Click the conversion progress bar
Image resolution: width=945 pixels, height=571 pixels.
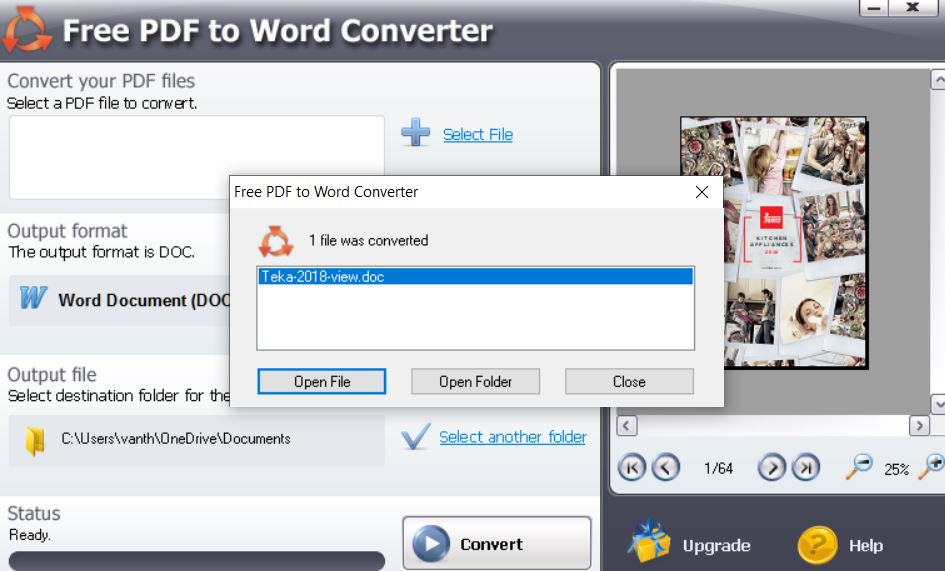(x=196, y=561)
